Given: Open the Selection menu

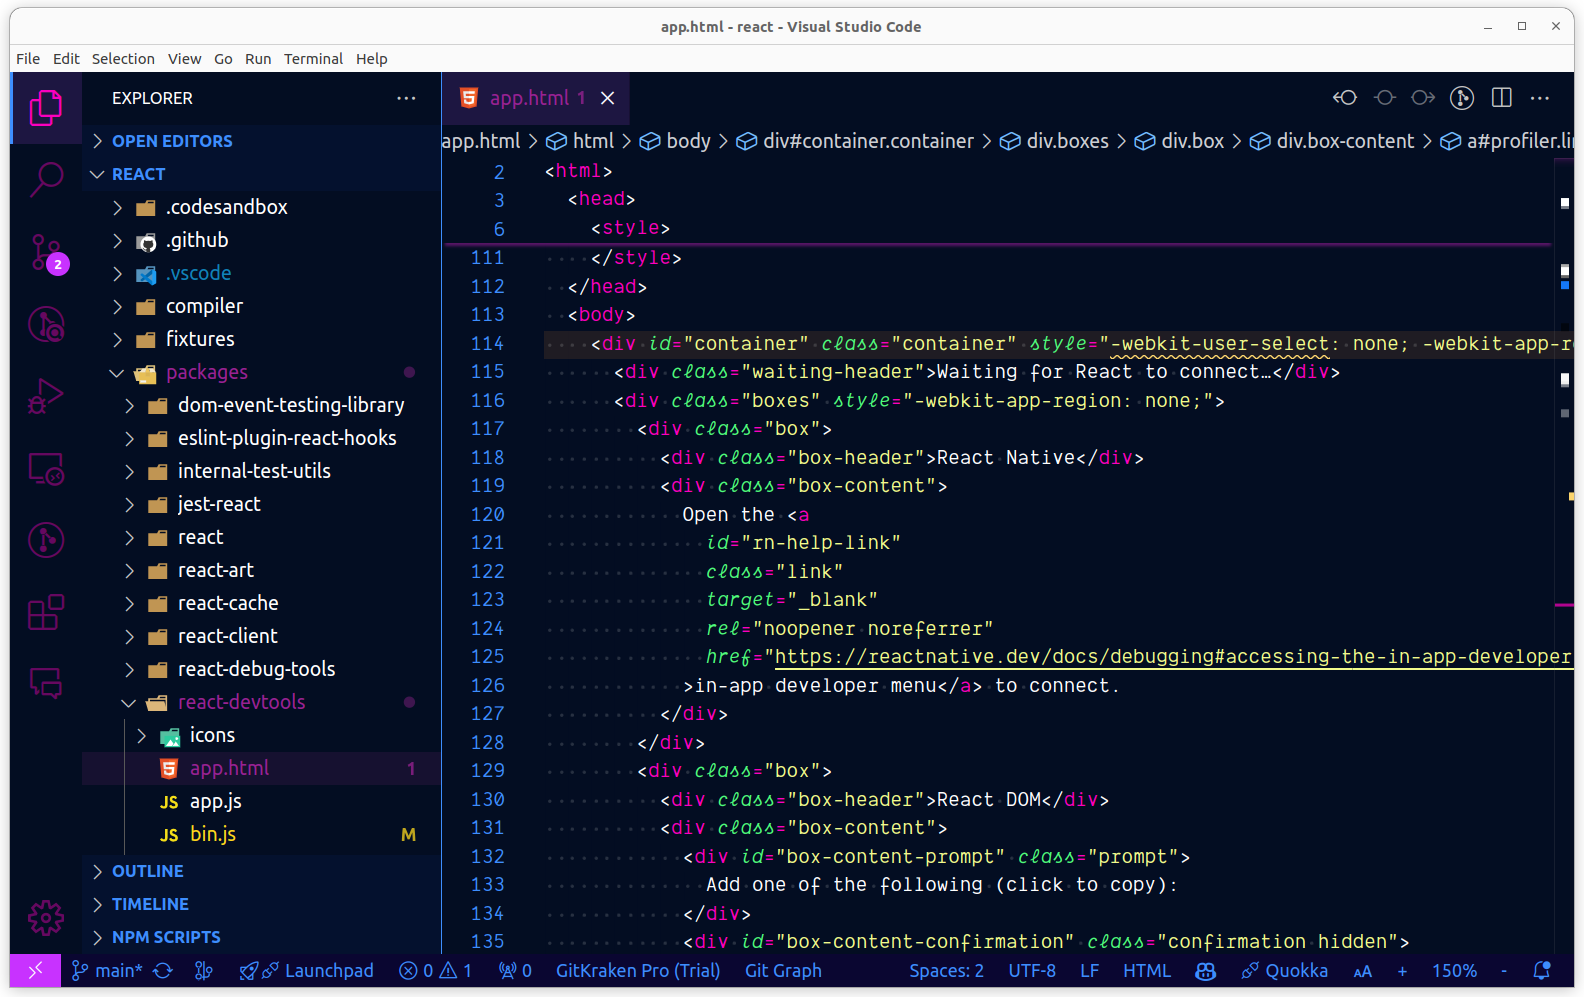Looking at the screenshot, I should [123, 59].
